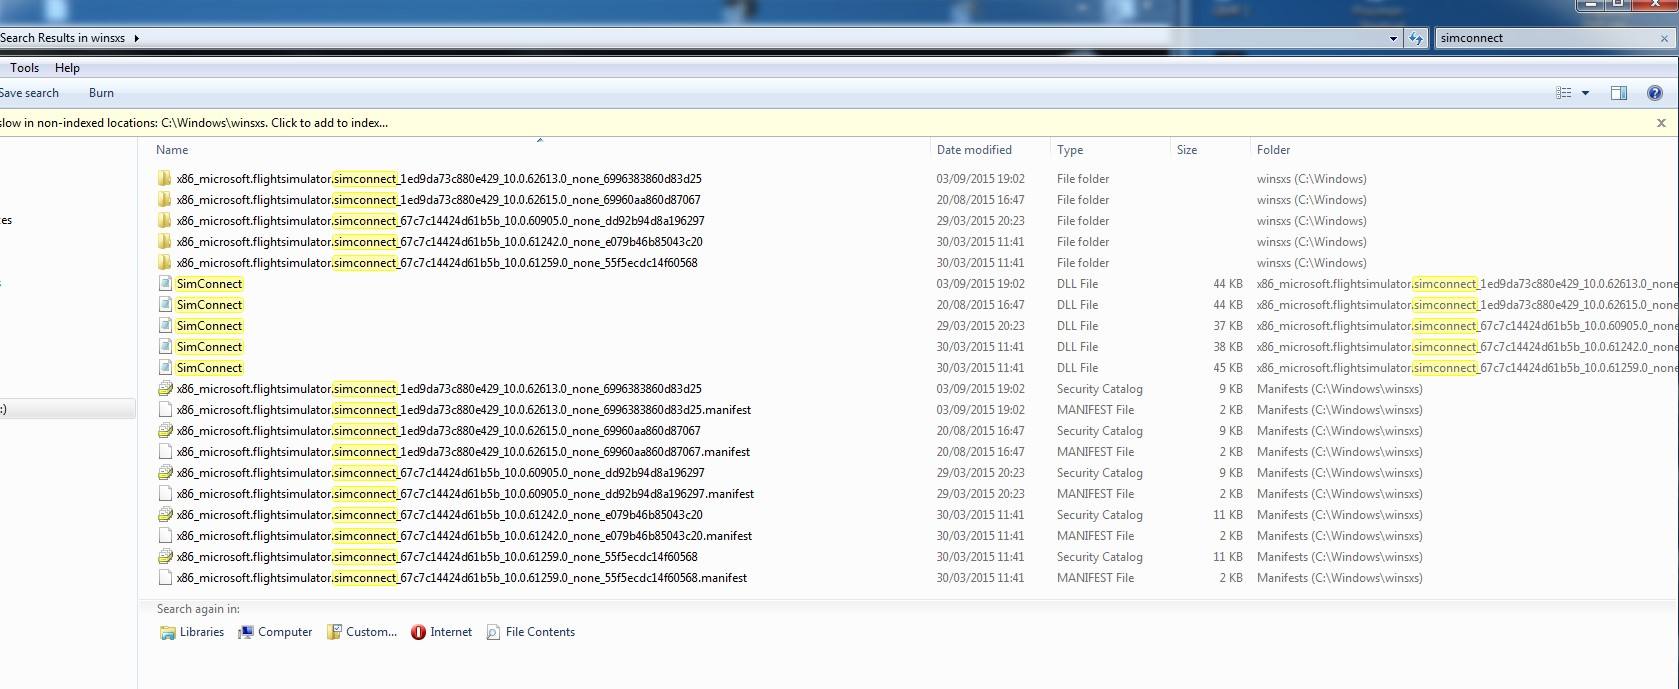Refresh the address bar
This screenshot has width=1679, height=689.
point(1416,38)
